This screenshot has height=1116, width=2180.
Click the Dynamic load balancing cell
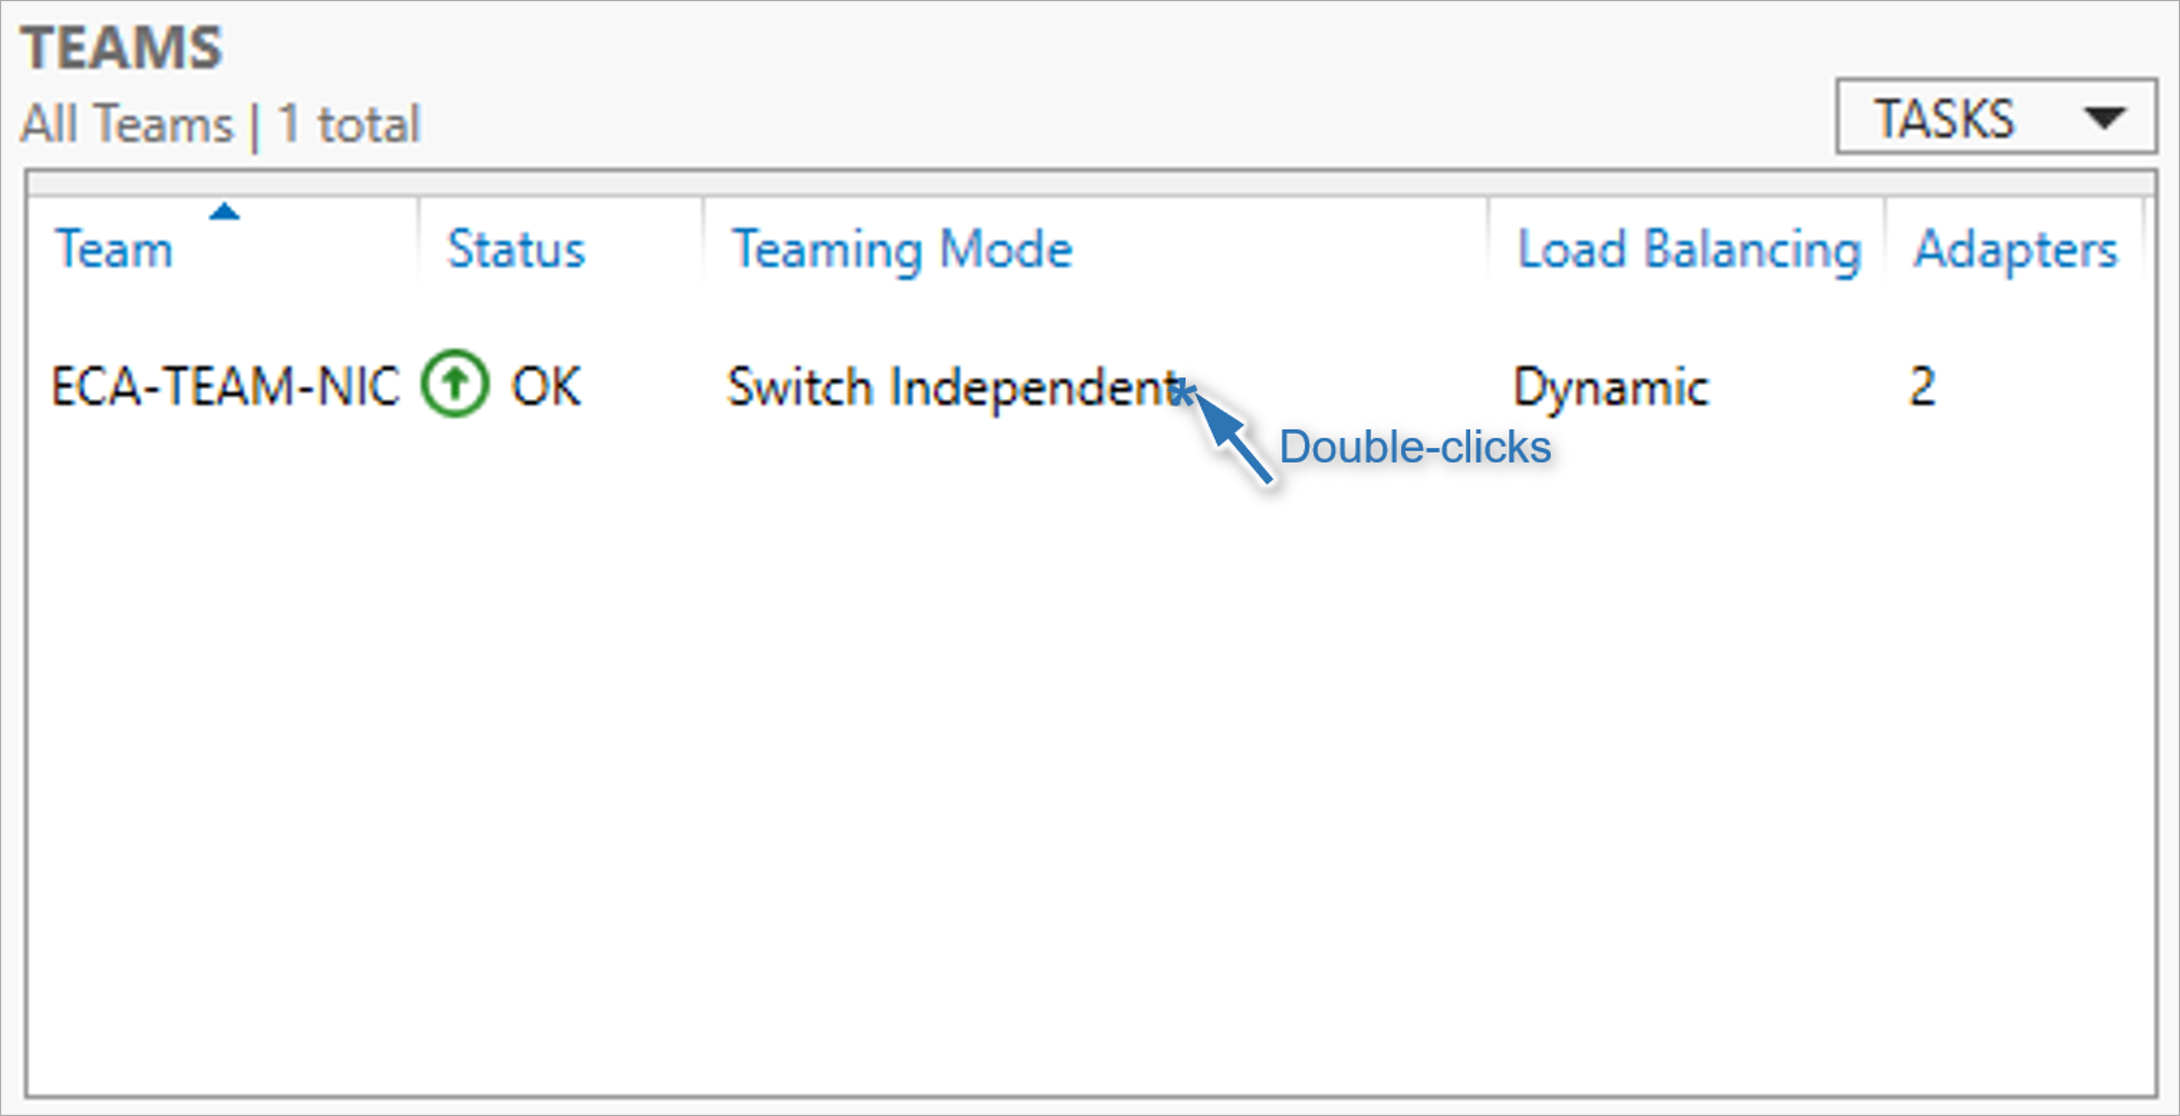pyautogui.click(x=1610, y=387)
